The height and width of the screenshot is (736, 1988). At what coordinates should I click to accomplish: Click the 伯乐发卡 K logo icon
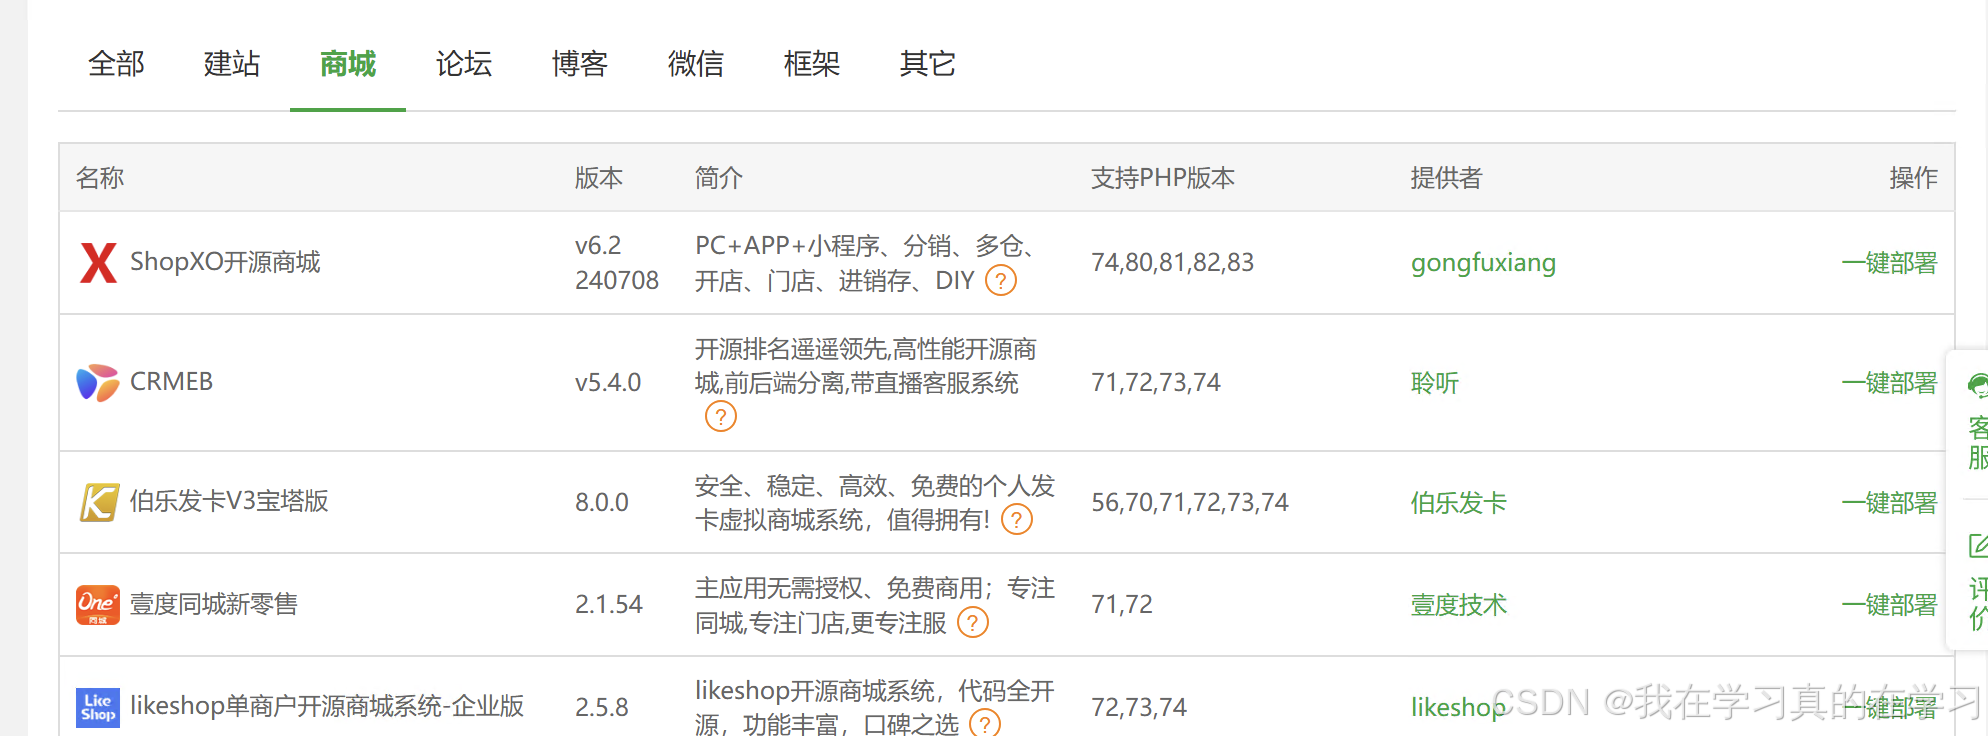pos(98,502)
